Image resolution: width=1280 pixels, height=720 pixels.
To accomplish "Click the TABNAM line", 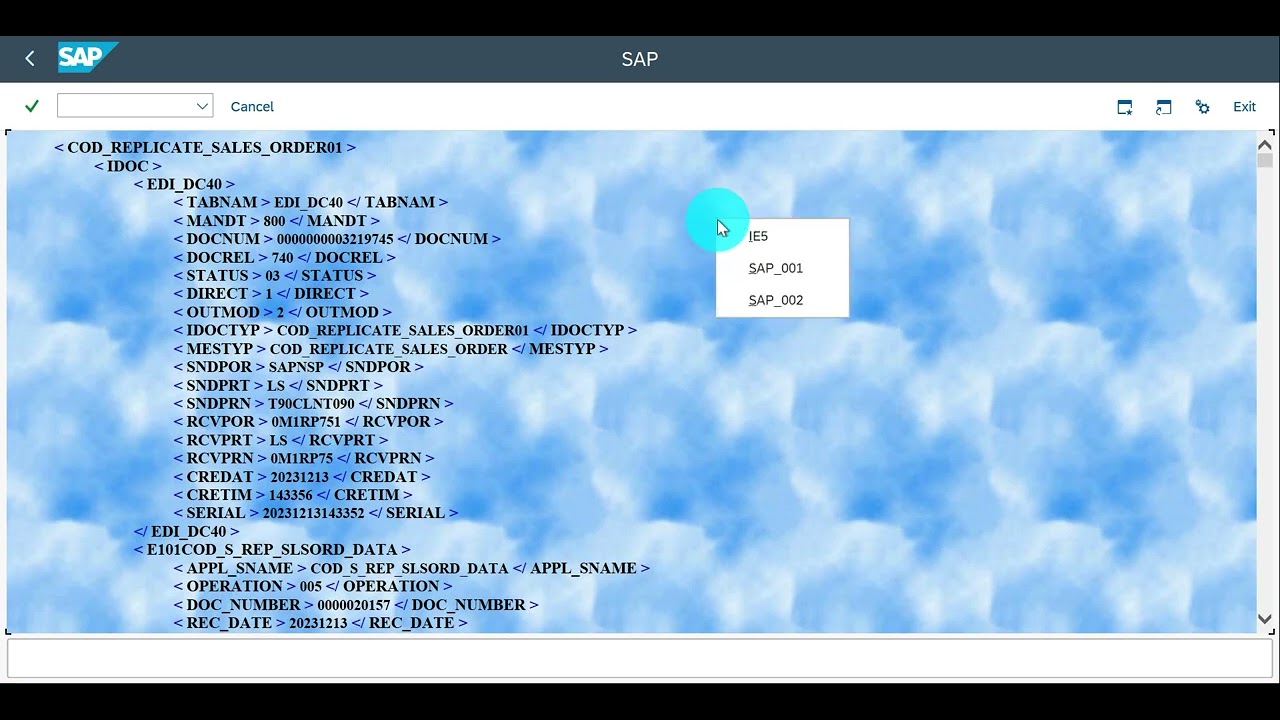I will [310, 202].
